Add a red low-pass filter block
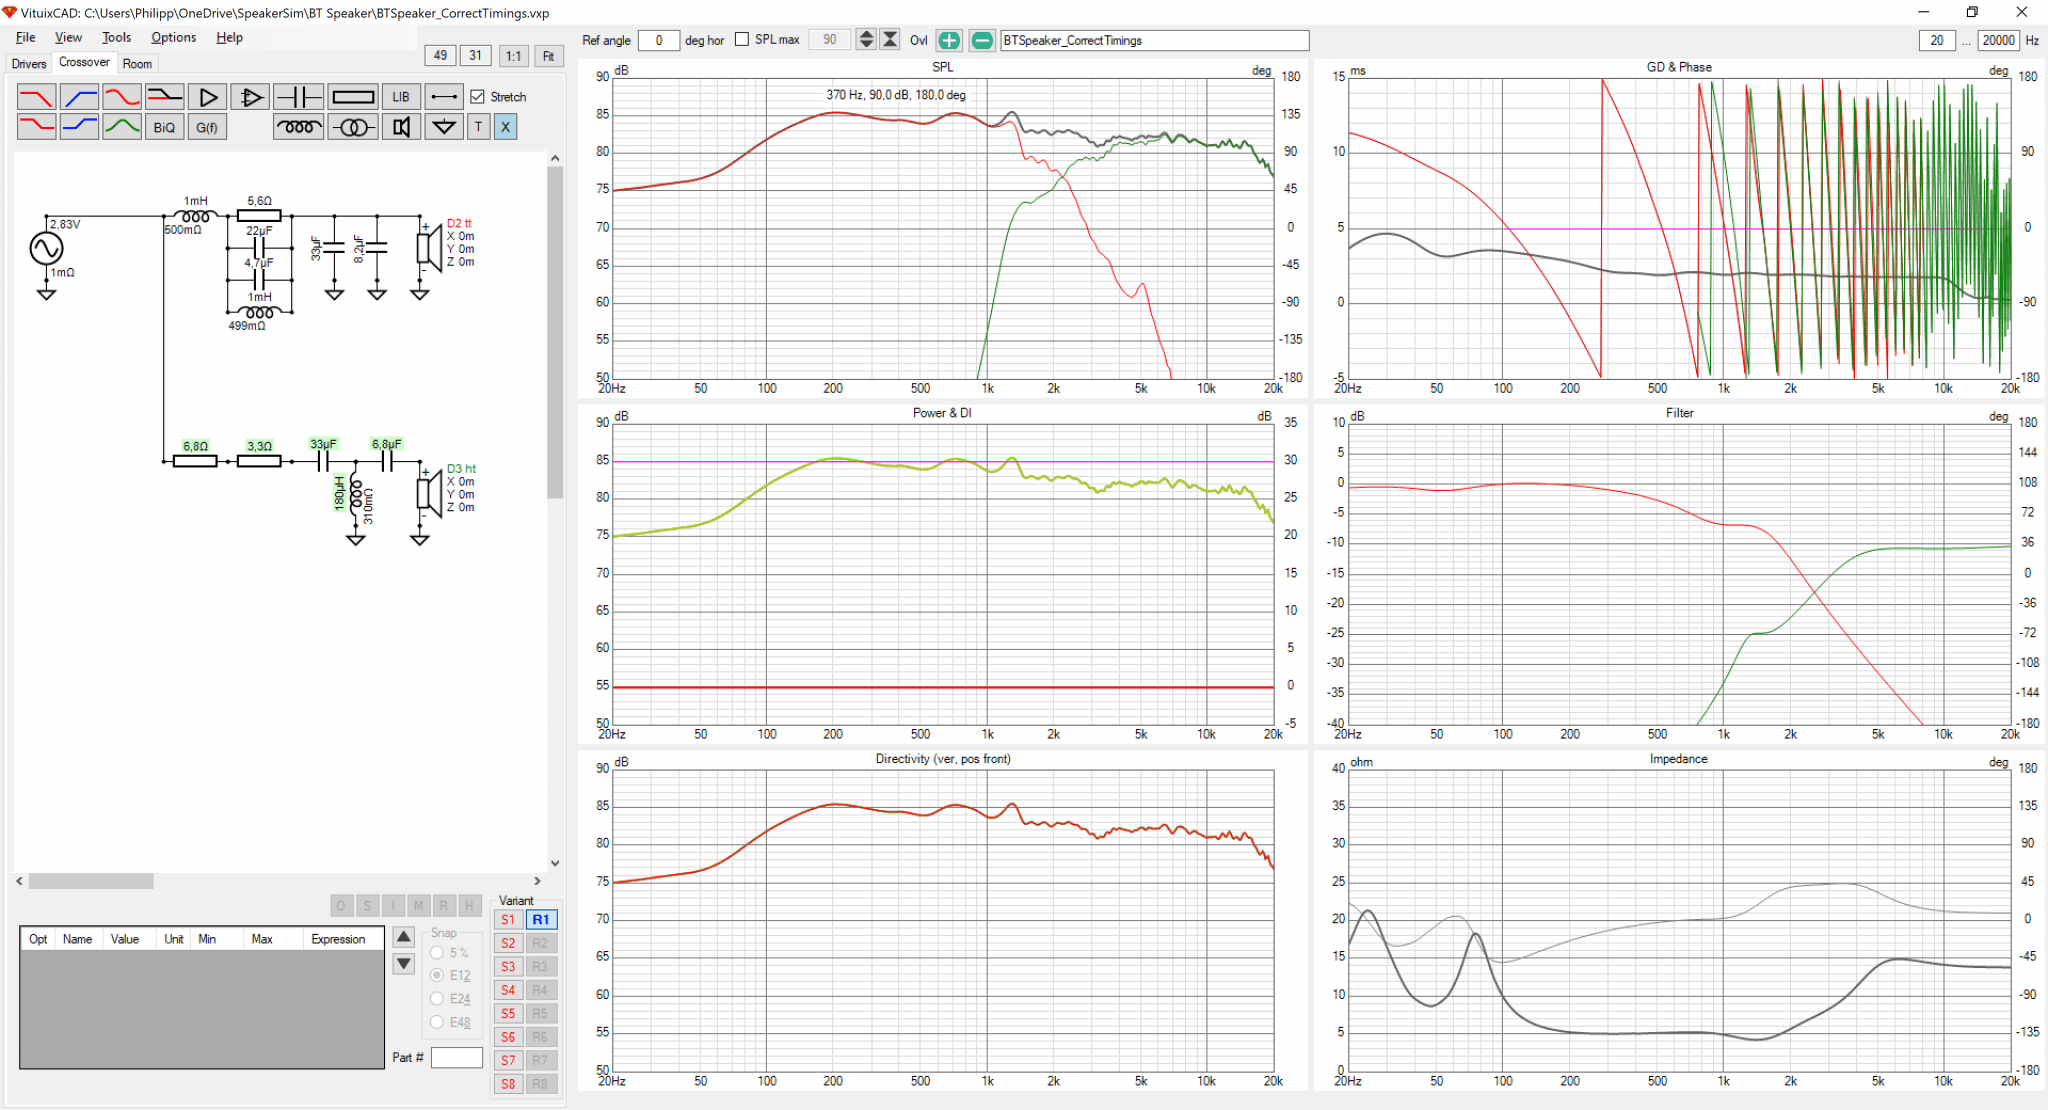 click(x=36, y=97)
